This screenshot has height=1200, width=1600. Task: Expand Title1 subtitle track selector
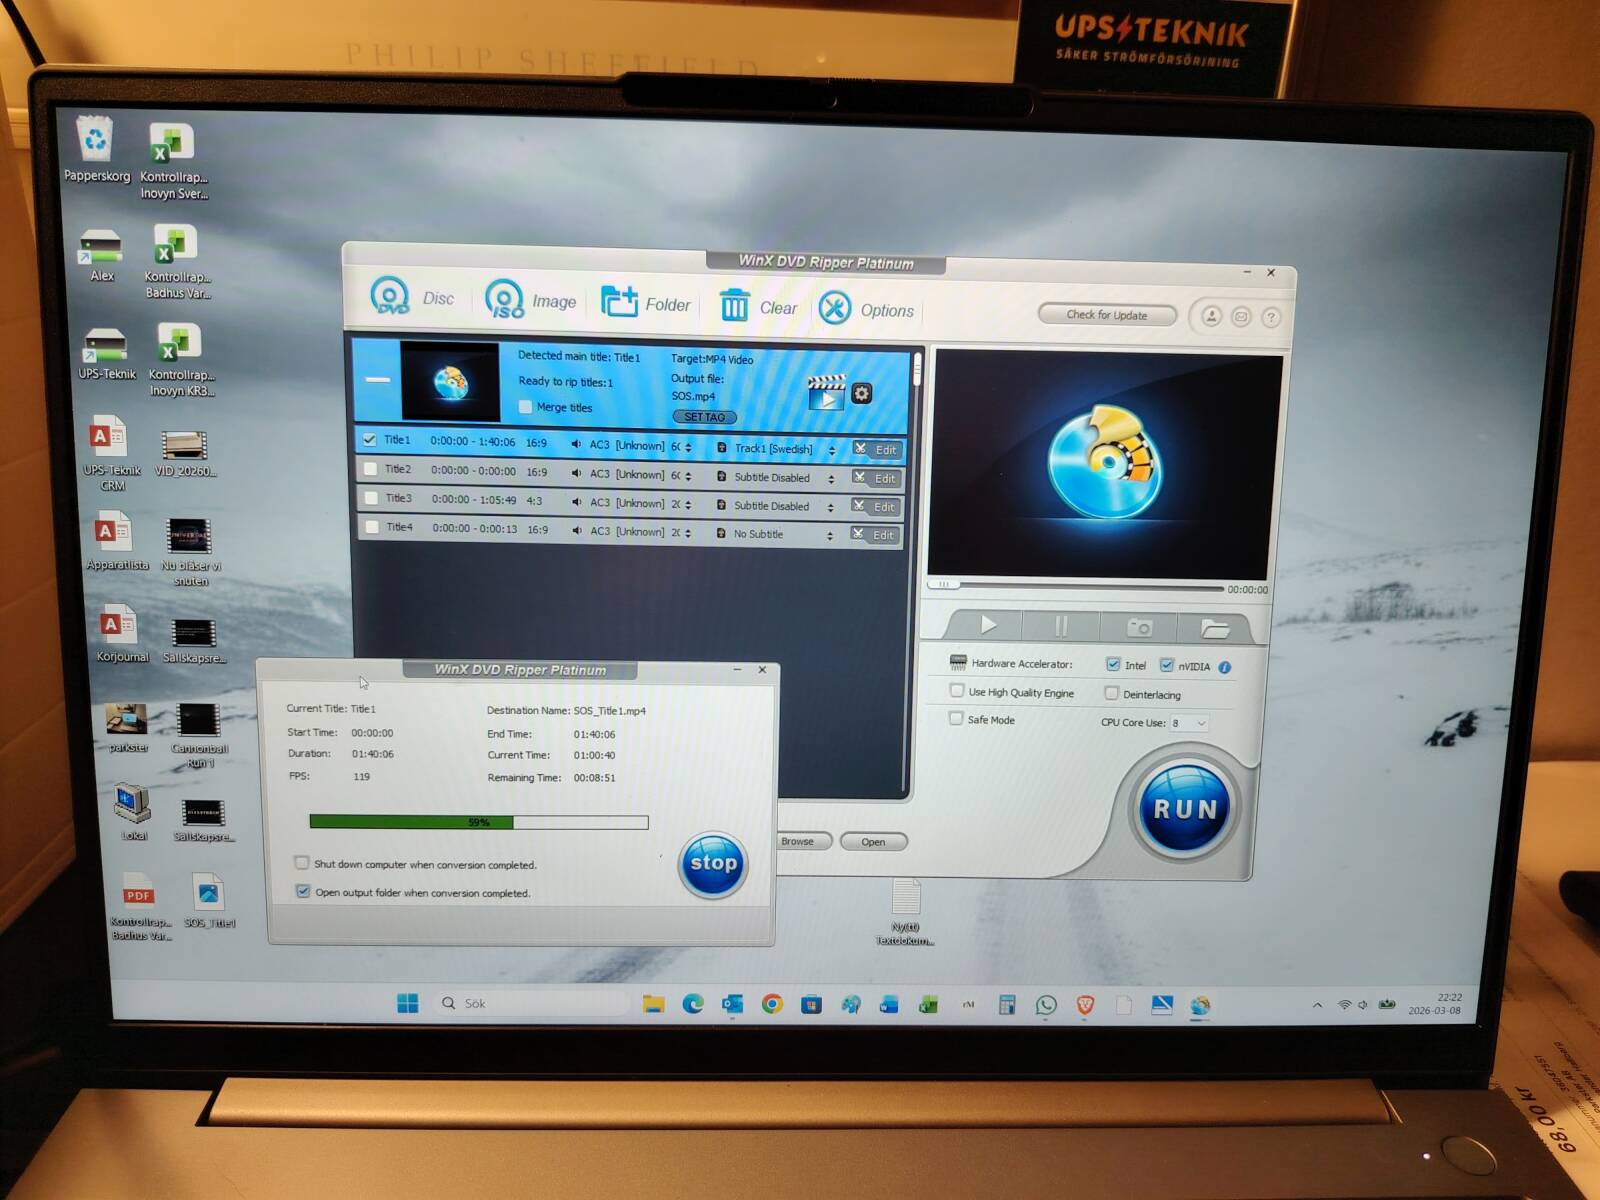tap(831, 450)
